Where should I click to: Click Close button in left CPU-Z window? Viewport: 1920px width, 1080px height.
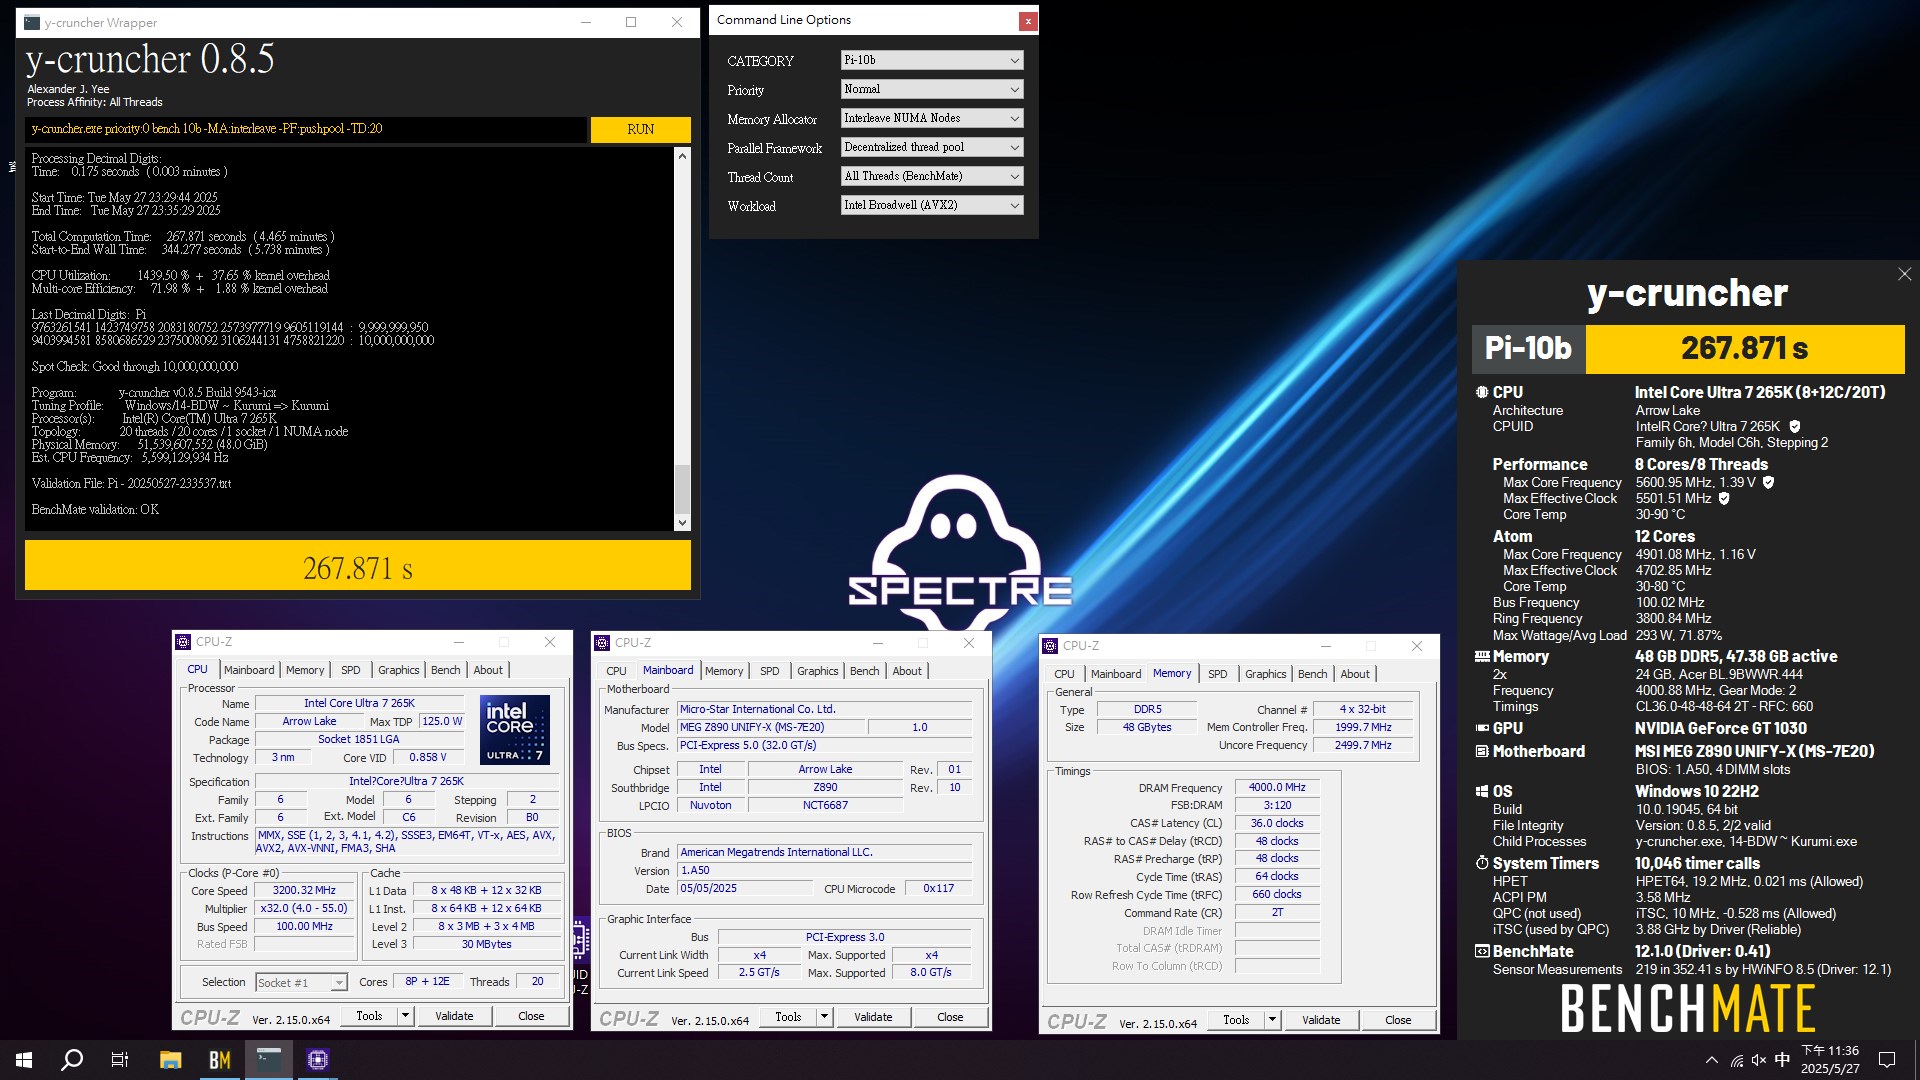(531, 1016)
